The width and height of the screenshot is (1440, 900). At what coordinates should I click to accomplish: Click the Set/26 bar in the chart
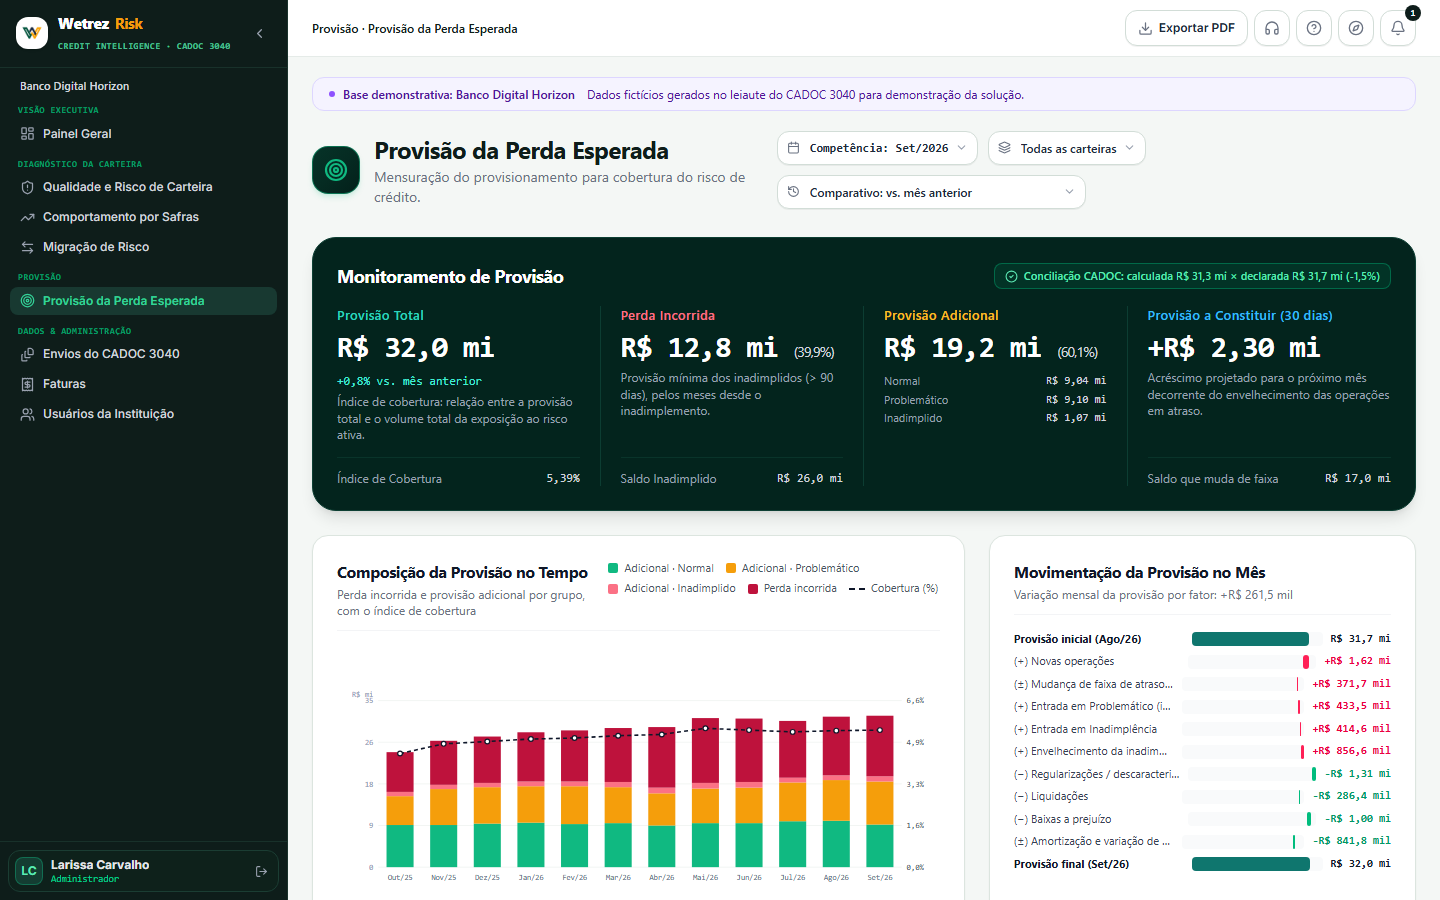click(x=880, y=791)
